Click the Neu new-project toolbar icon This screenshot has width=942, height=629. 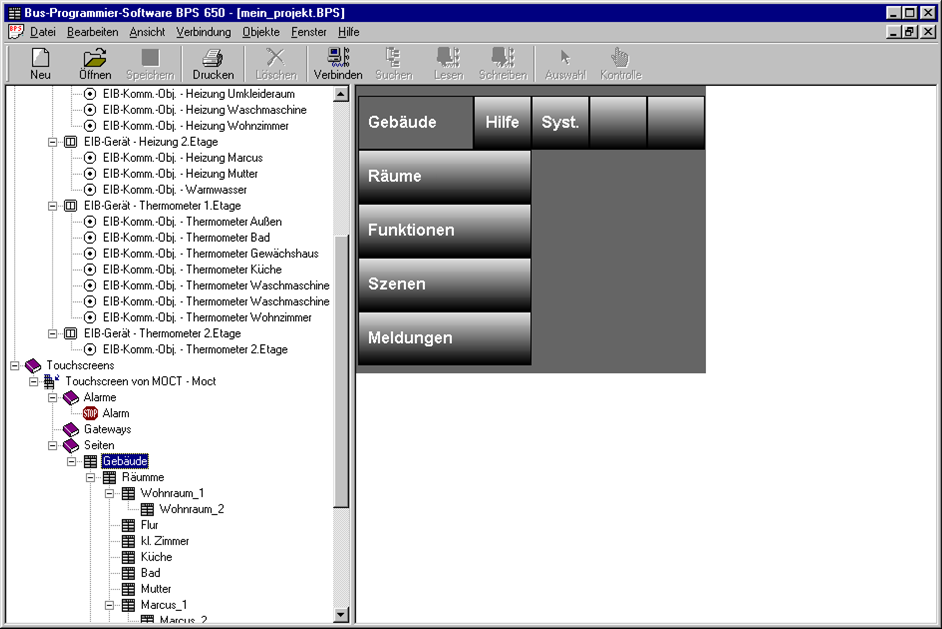click(41, 63)
